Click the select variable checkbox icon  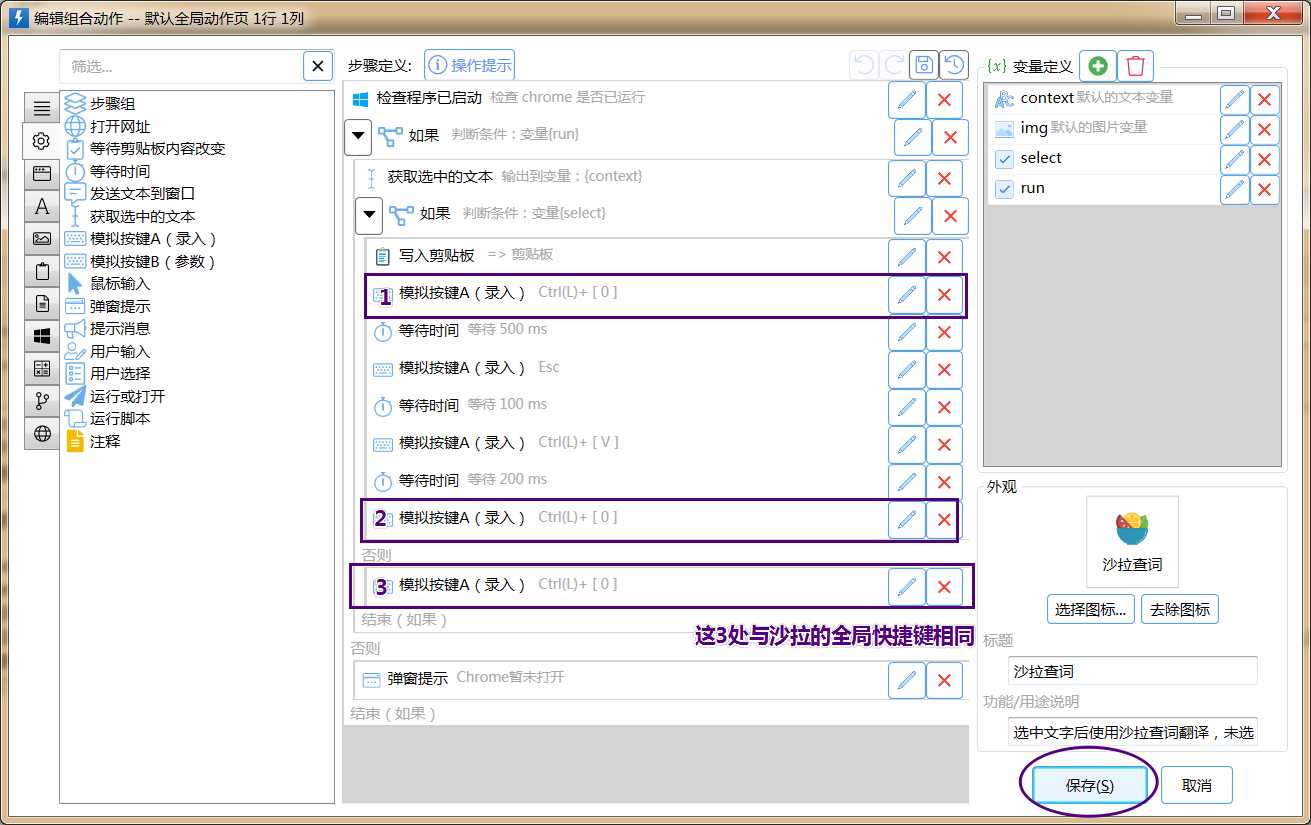point(1005,159)
